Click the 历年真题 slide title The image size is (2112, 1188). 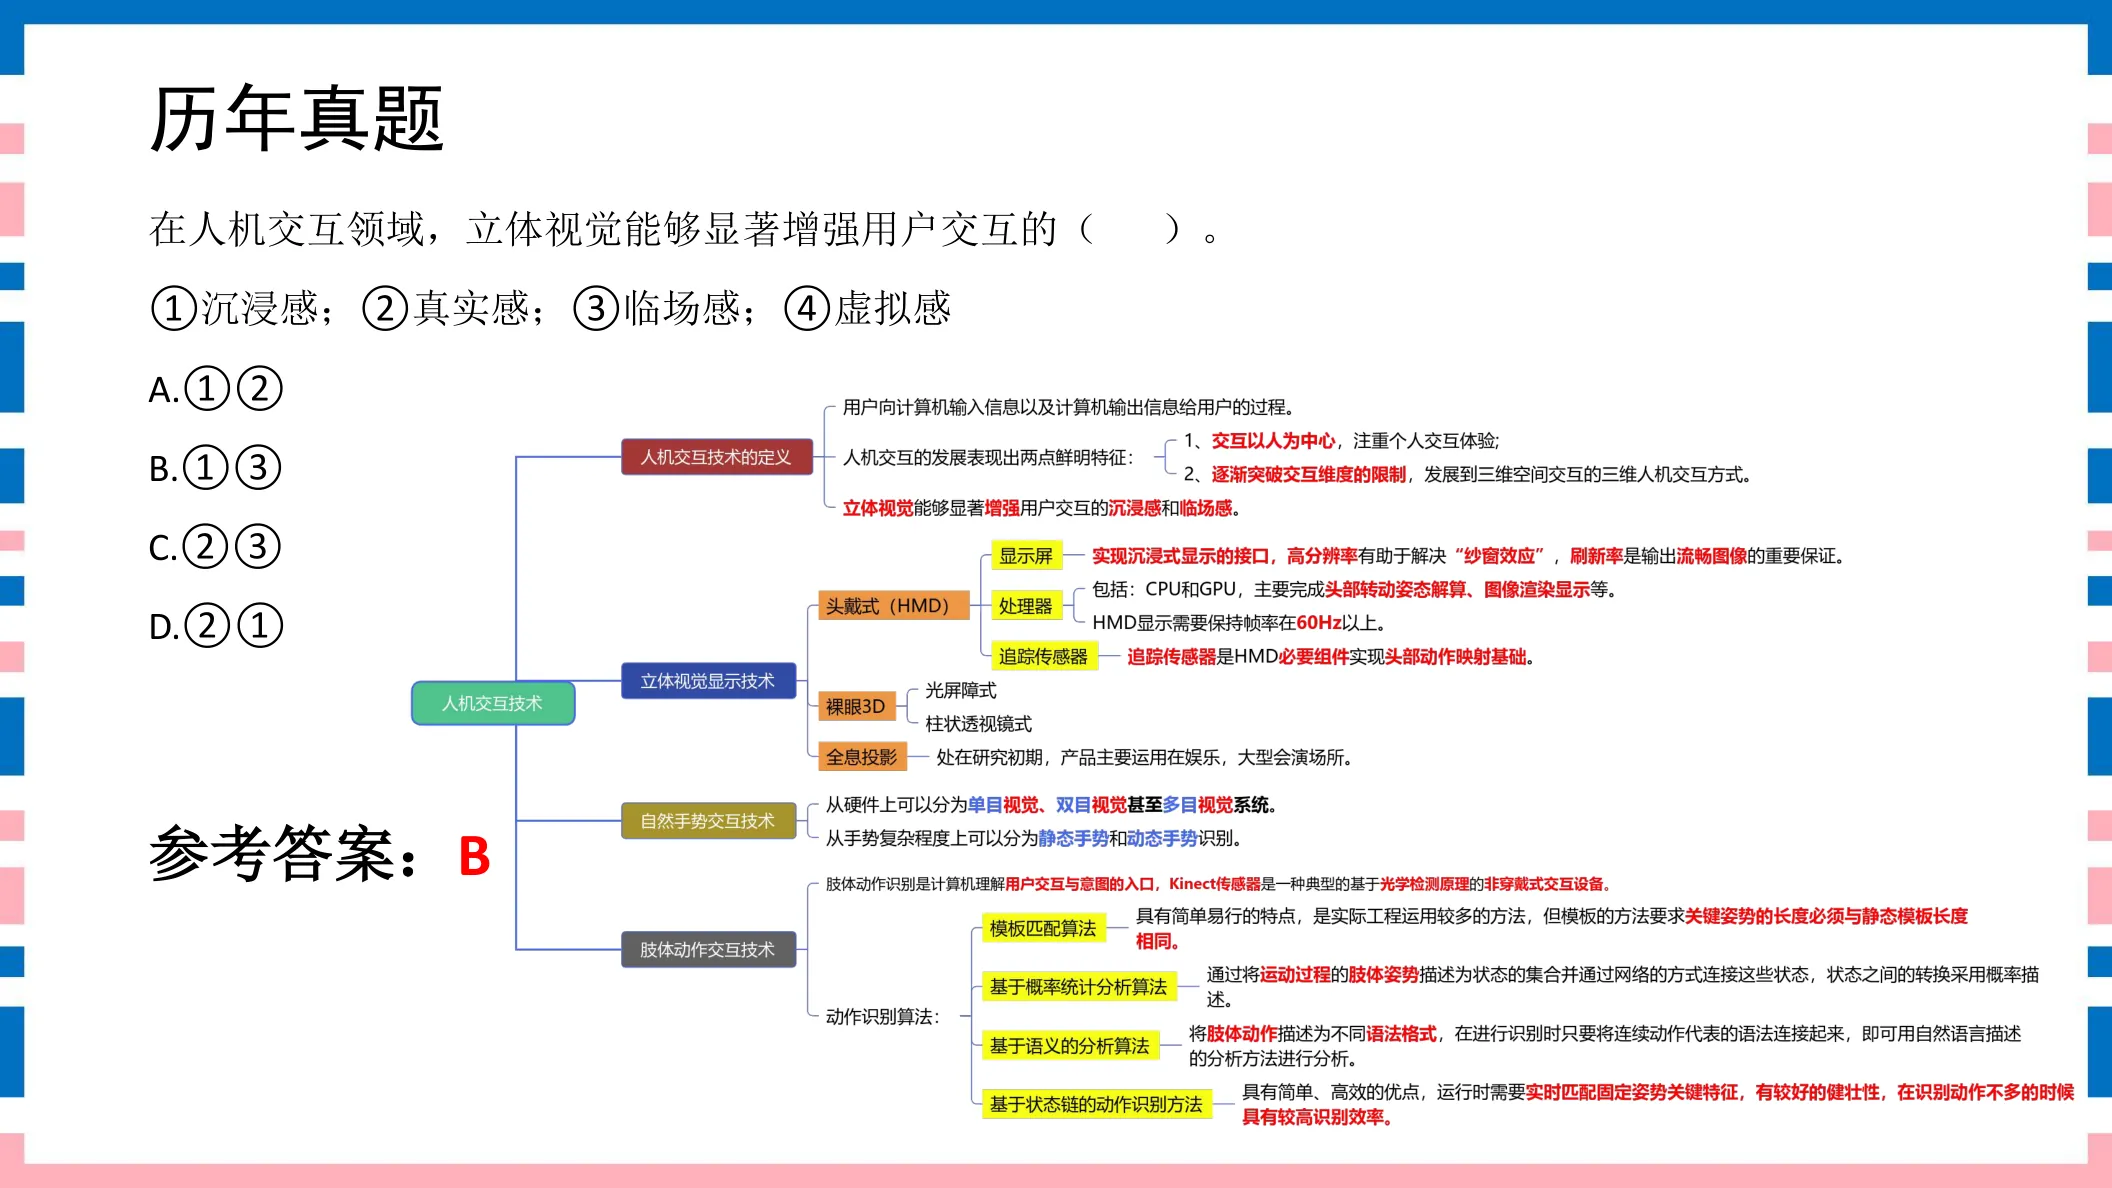[x=296, y=118]
